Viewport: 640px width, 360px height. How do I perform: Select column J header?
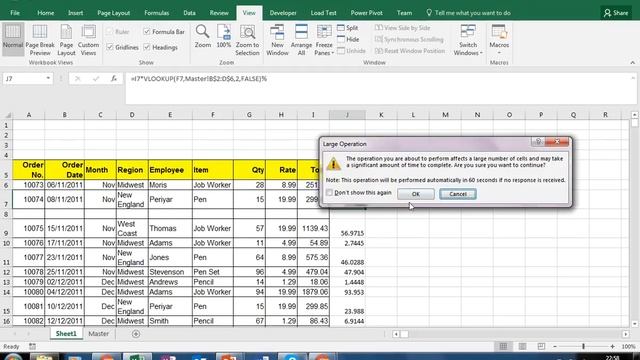(x=347, y=115)
